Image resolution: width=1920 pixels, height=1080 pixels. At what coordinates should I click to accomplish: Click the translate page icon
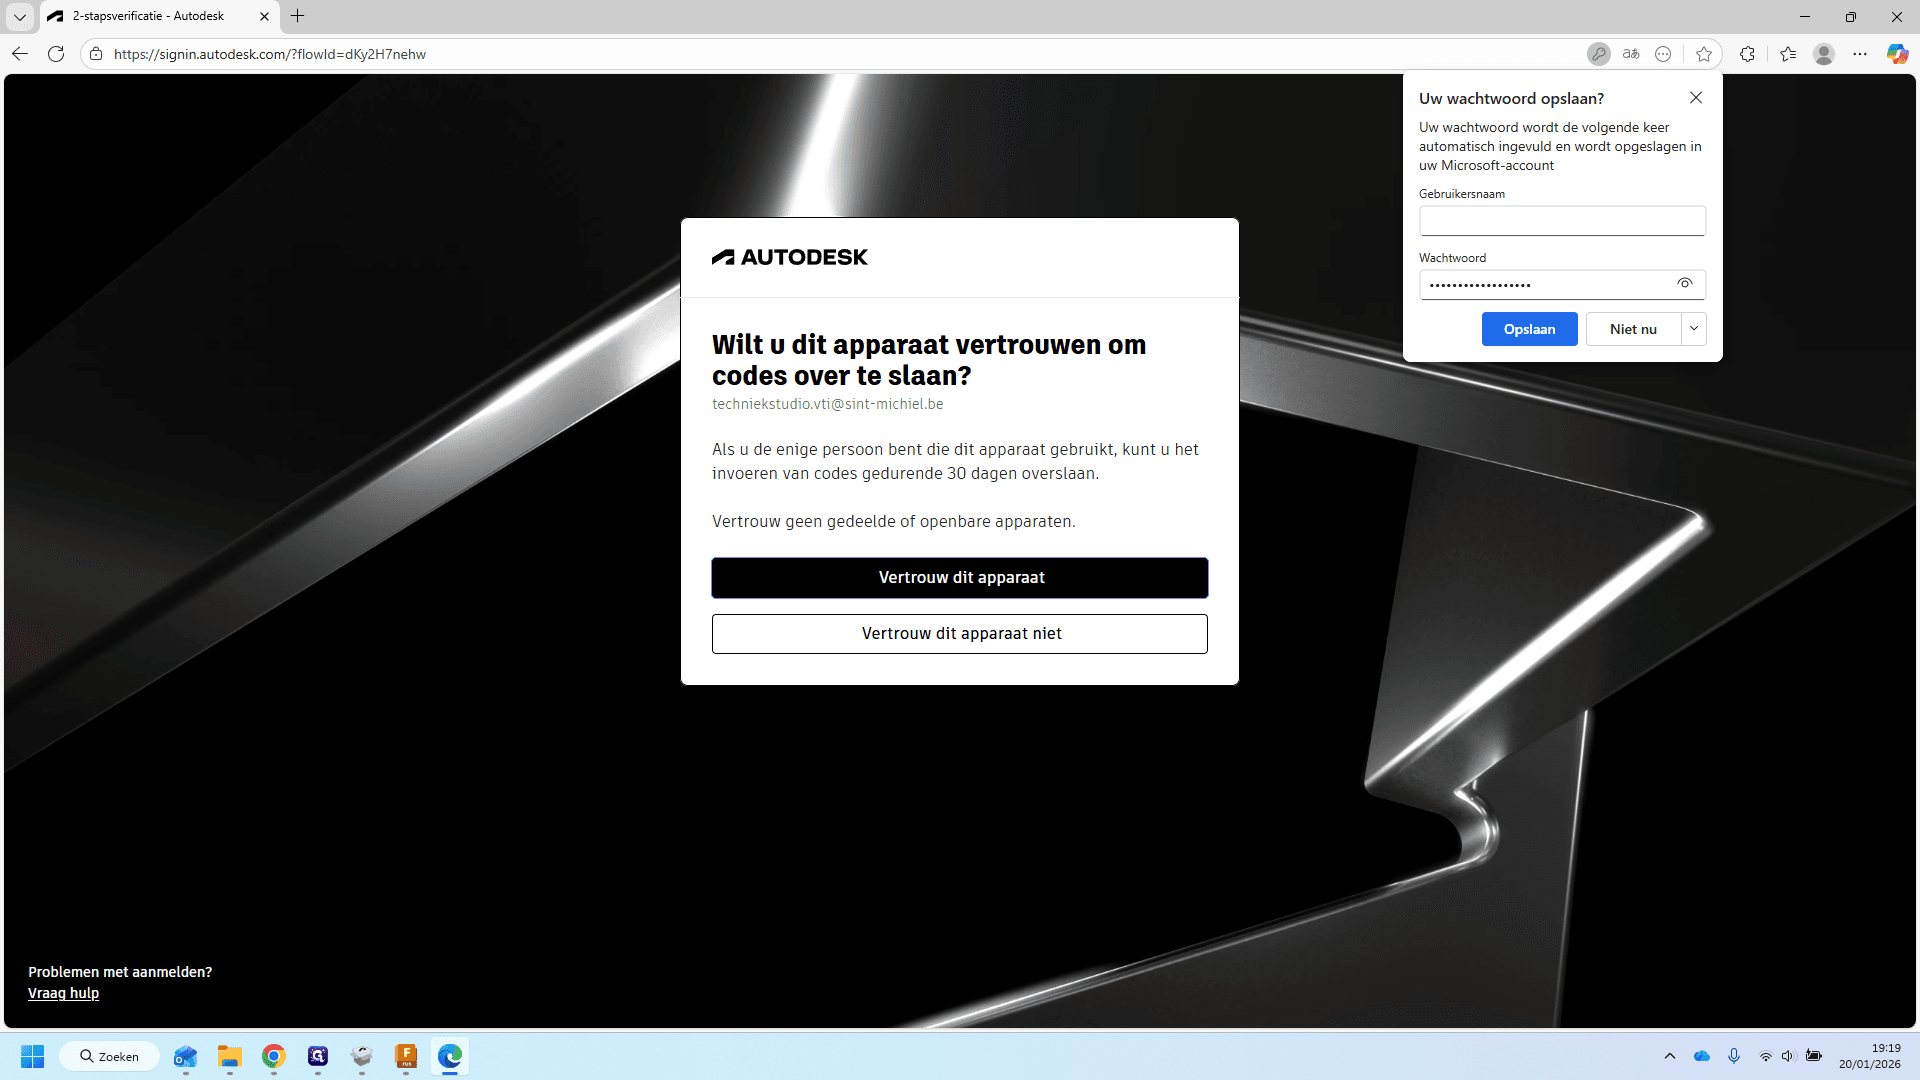click(1631, 54)
